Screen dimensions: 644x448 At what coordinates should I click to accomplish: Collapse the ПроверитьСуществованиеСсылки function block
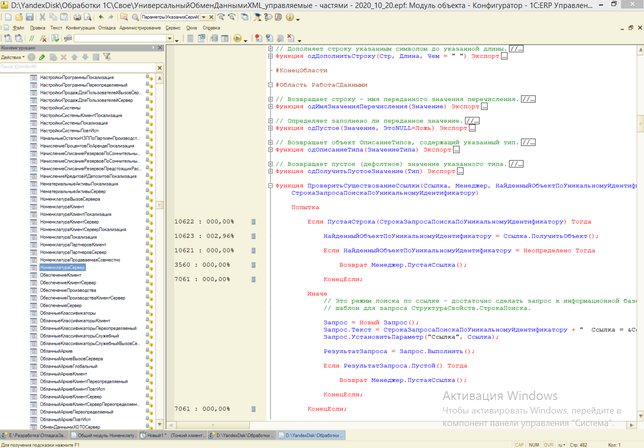(268, 184)
